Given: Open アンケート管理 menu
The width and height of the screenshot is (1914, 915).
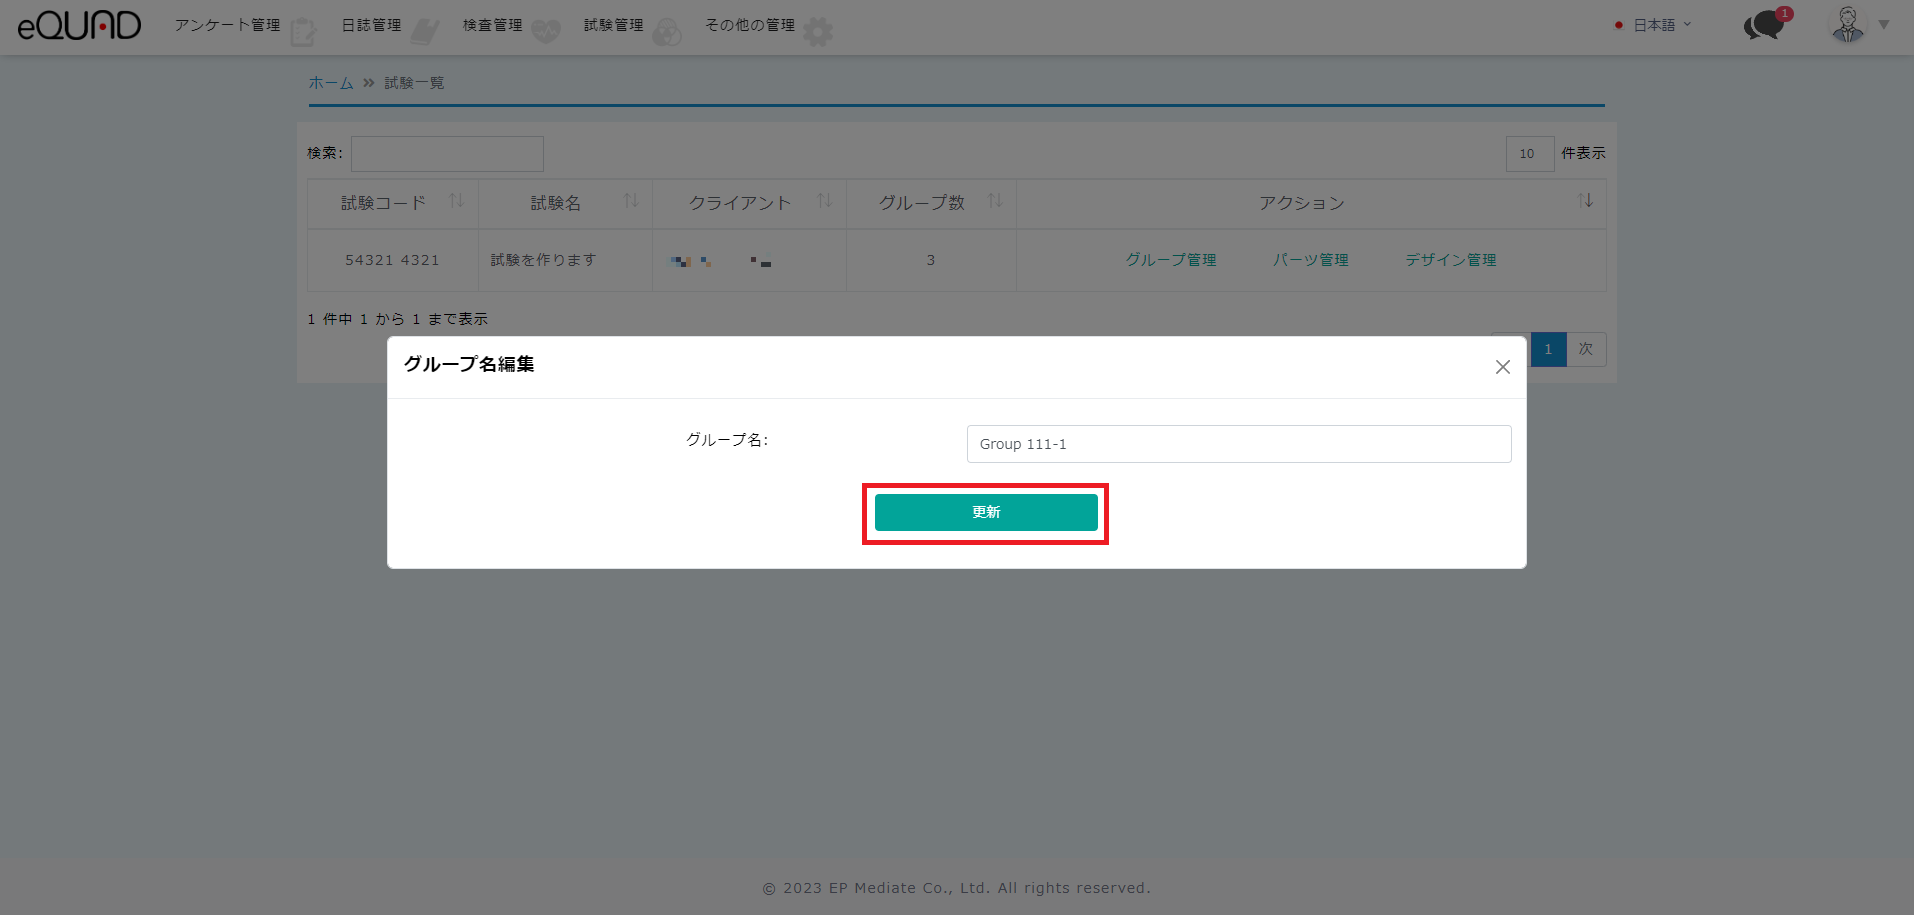Looking at the screenshot, I should pyautogui.click(x=228, y=25).
